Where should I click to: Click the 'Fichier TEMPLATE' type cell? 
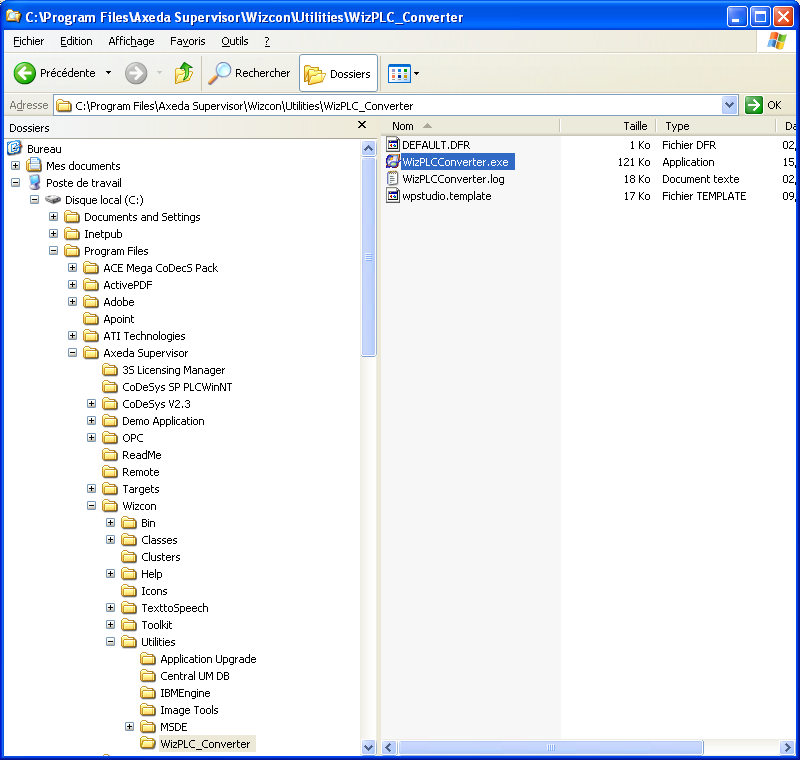[704, 196]
